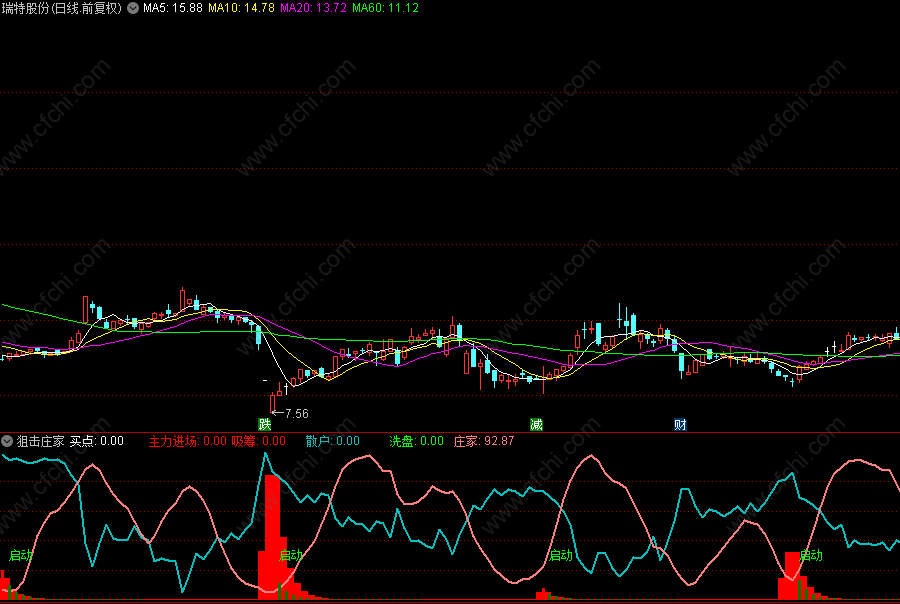
Task: Click the 买点: 0.00 value
Action: click(x=96, y=441)
